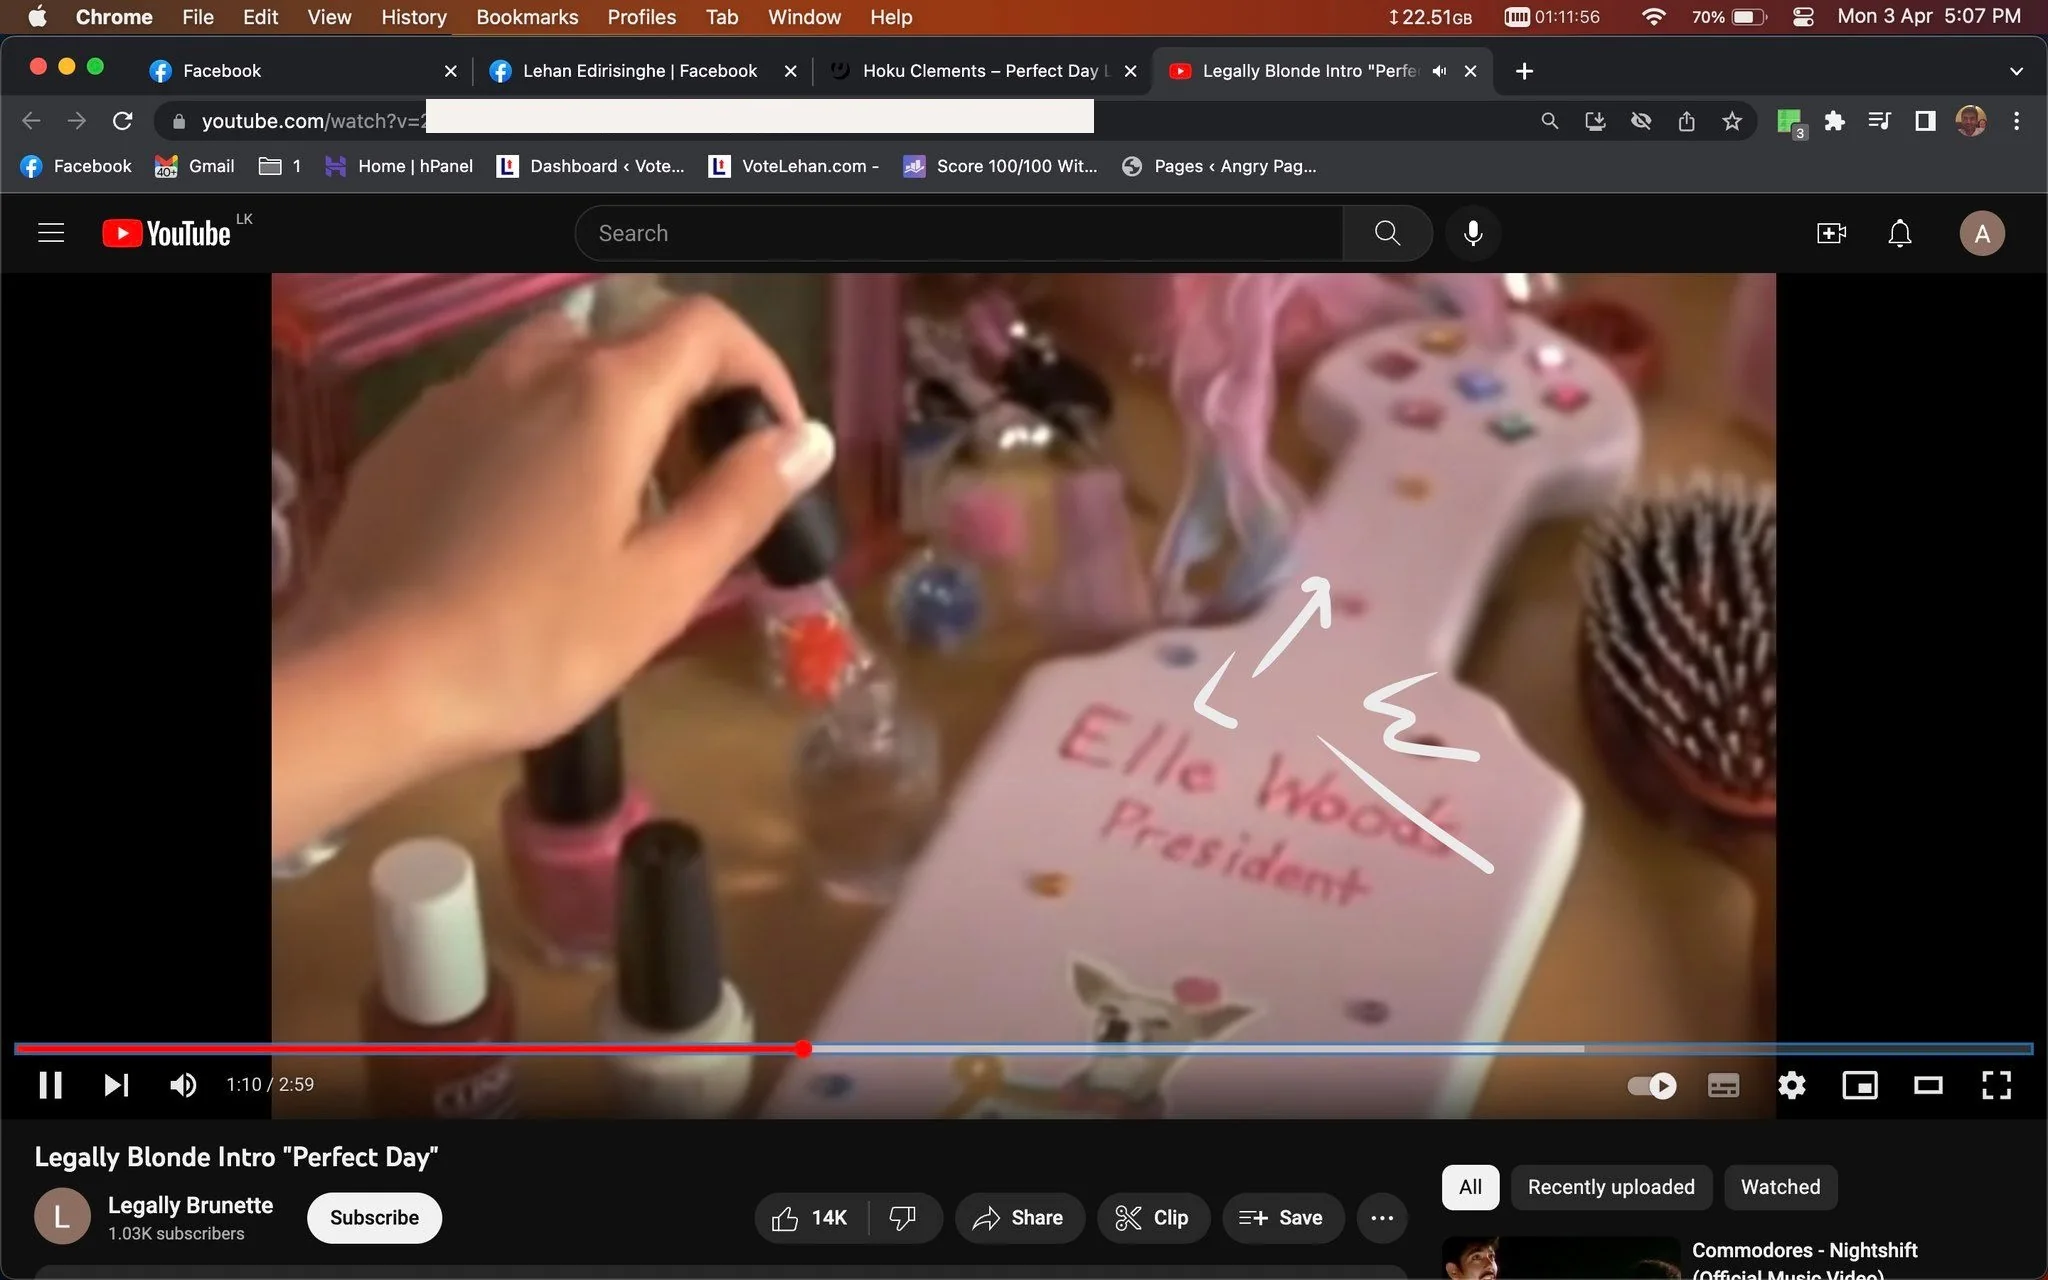Viewport: 2048px width, 1280px height.
Task: Search with voice microphone
Action: (1473, 233)
